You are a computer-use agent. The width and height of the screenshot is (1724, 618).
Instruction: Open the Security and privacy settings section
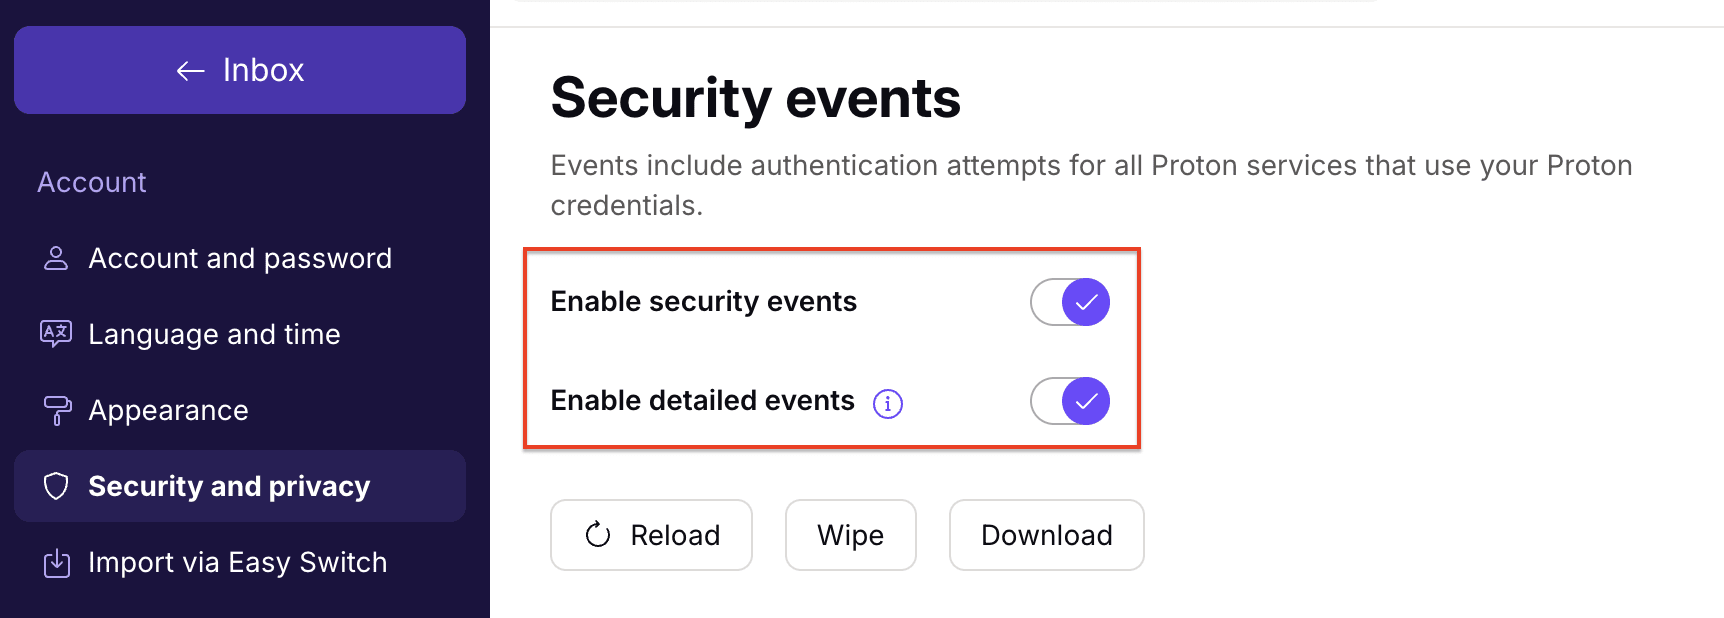pos(228,486)
